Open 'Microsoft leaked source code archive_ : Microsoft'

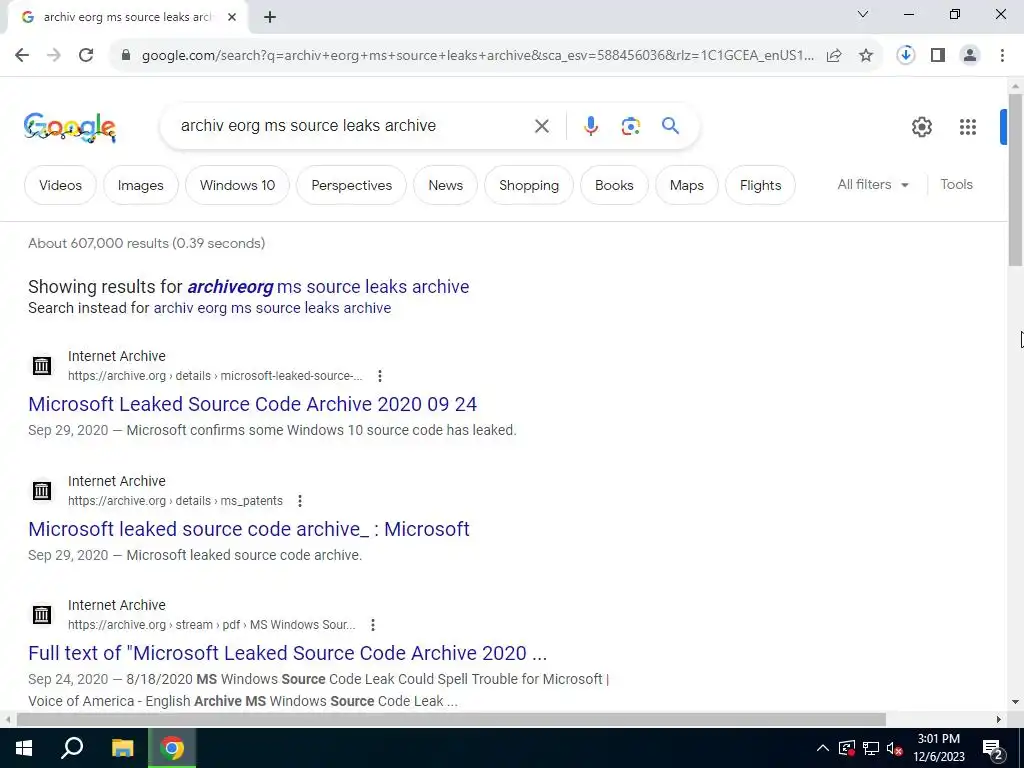click(x=249, y=529)
